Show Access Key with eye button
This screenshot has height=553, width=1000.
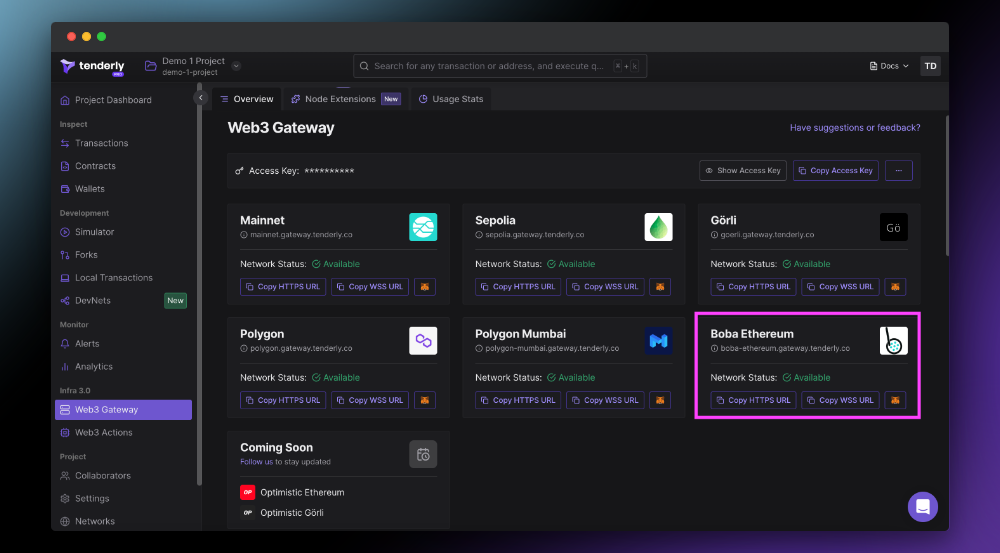tap(742, 171)
